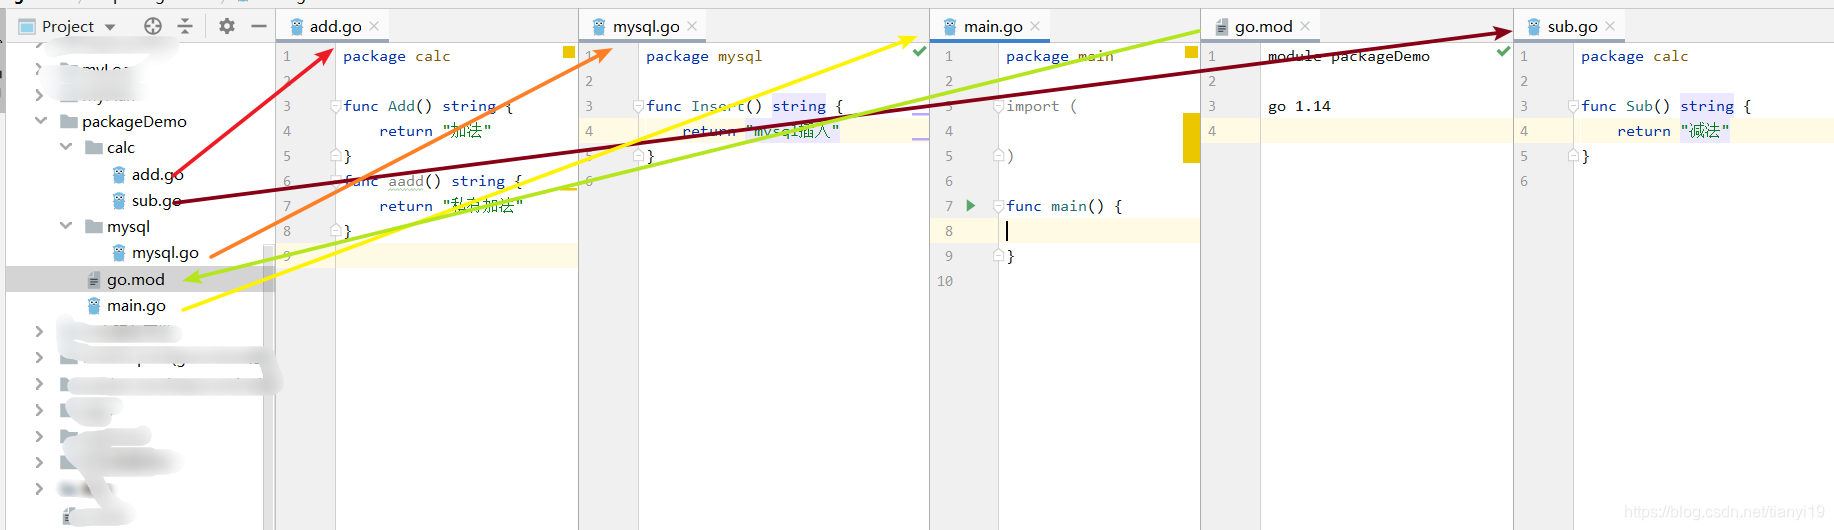Click the green checkmark indicator in mysql.go
The height and width of the screenshot is (530, 1834).
[x=919, y=52]
